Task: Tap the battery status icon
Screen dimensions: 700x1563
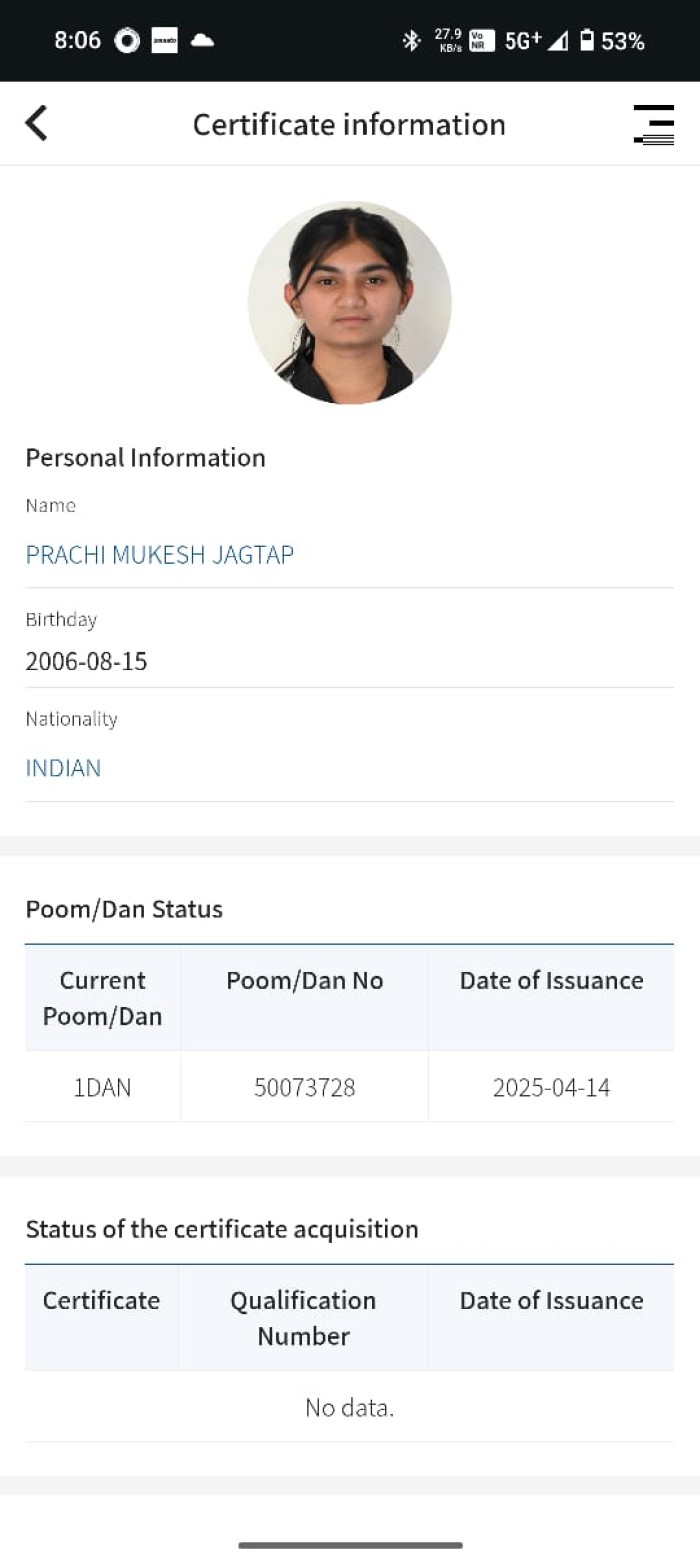Action: 587,41
